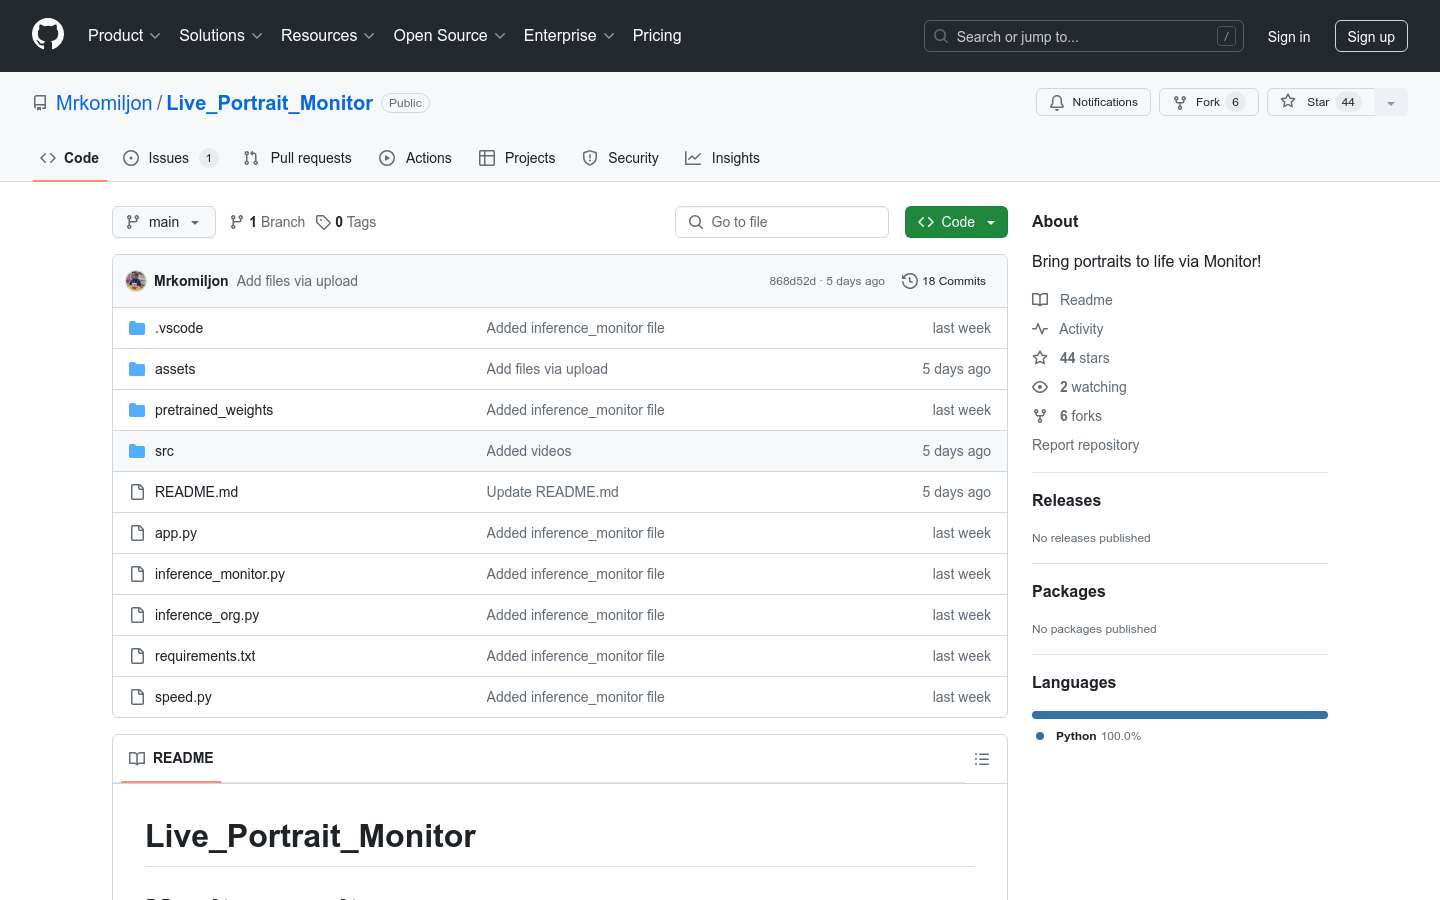Click the repository icon before Mrkomiljon
Screen dimensions: 1440x900
coord(40,103)
